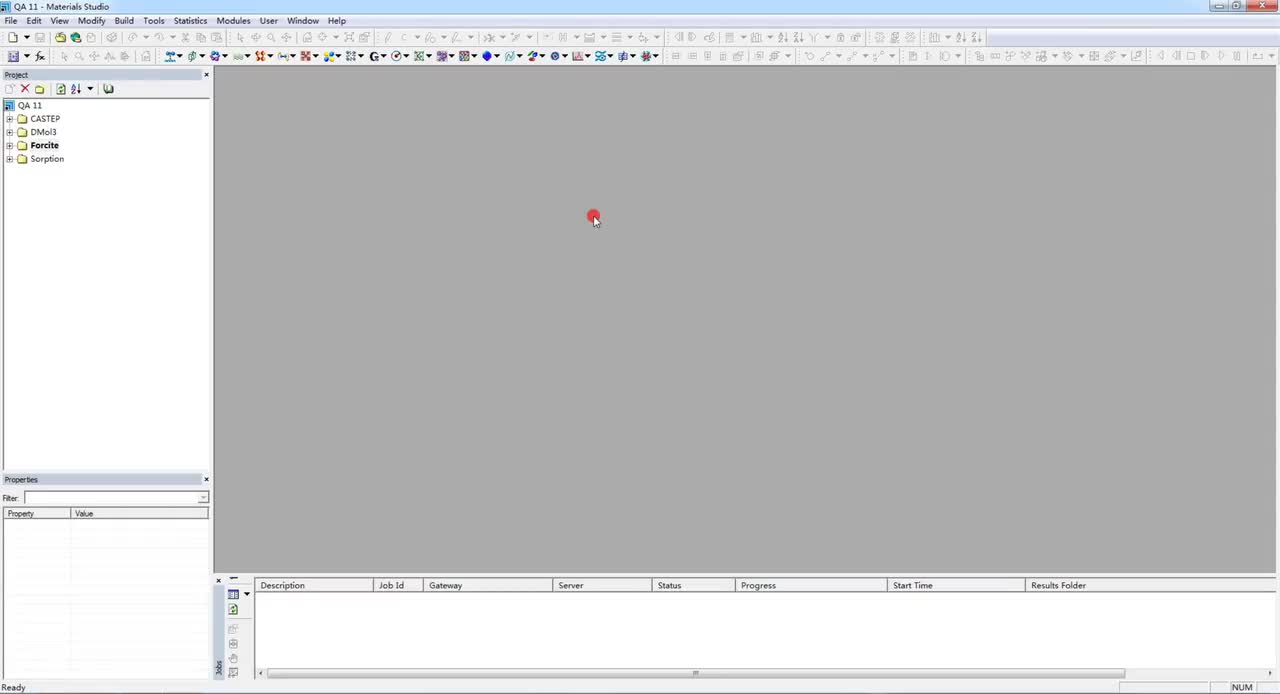Open the File menu

[11, 21]
